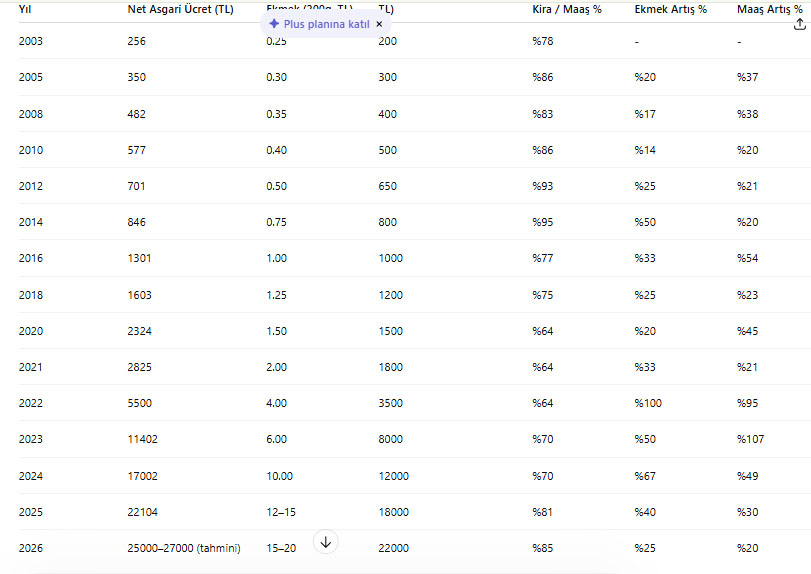This screenshot has width=811, height=574.
Task: Click the 2003 year cell
Action: [x=31, y=41]
